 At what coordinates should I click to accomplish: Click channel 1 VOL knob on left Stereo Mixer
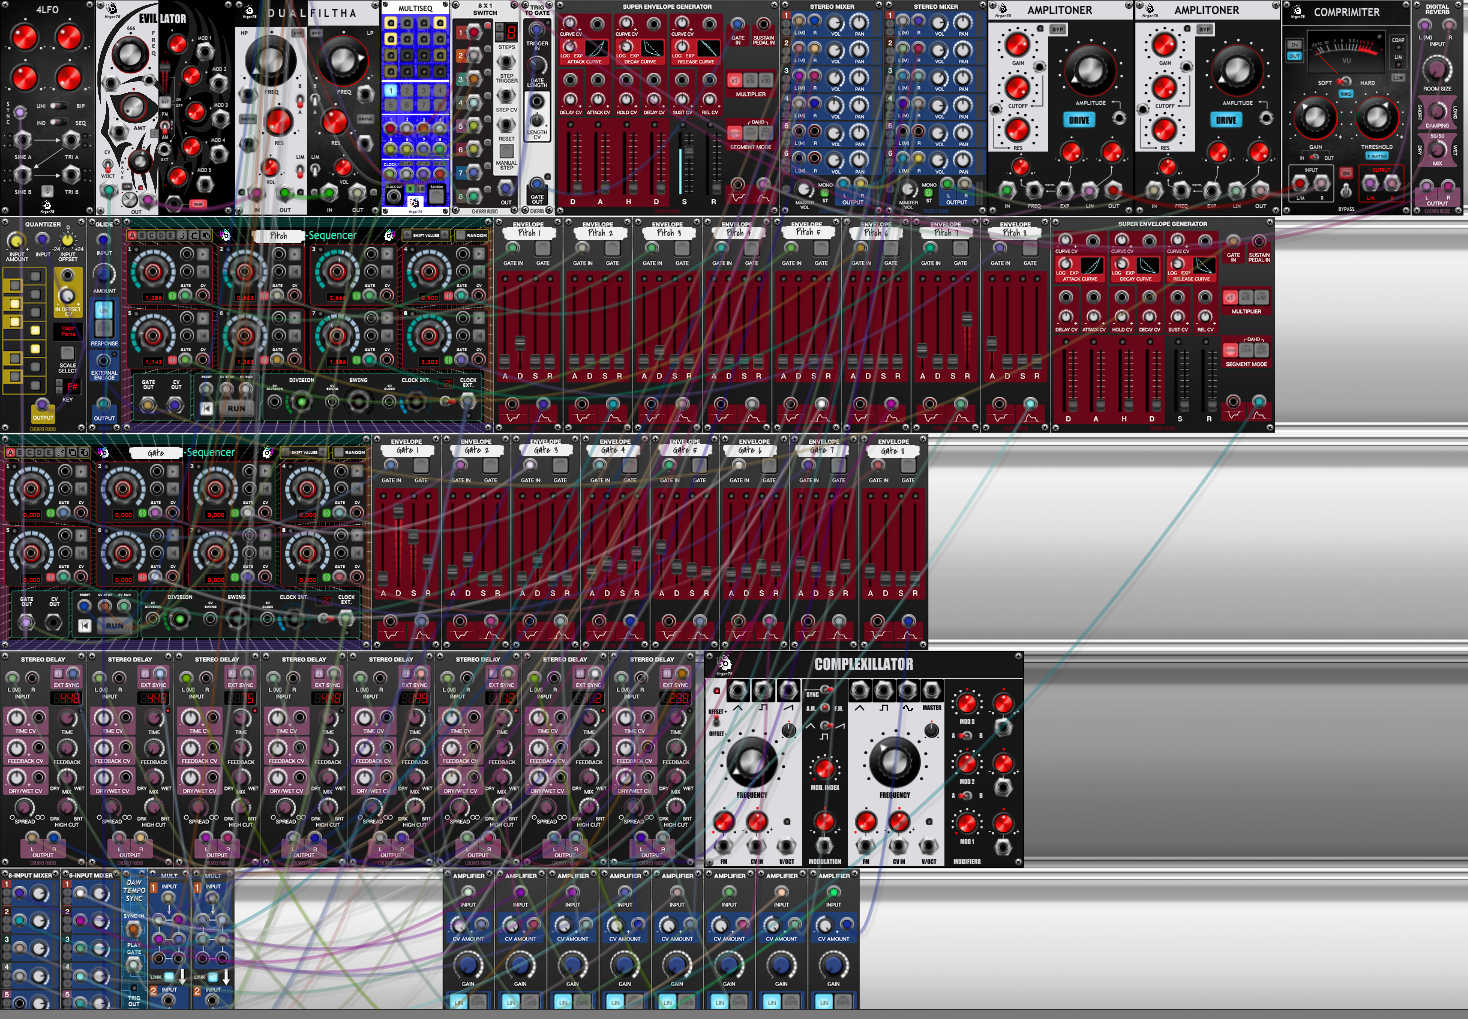(x=835, y=23)
